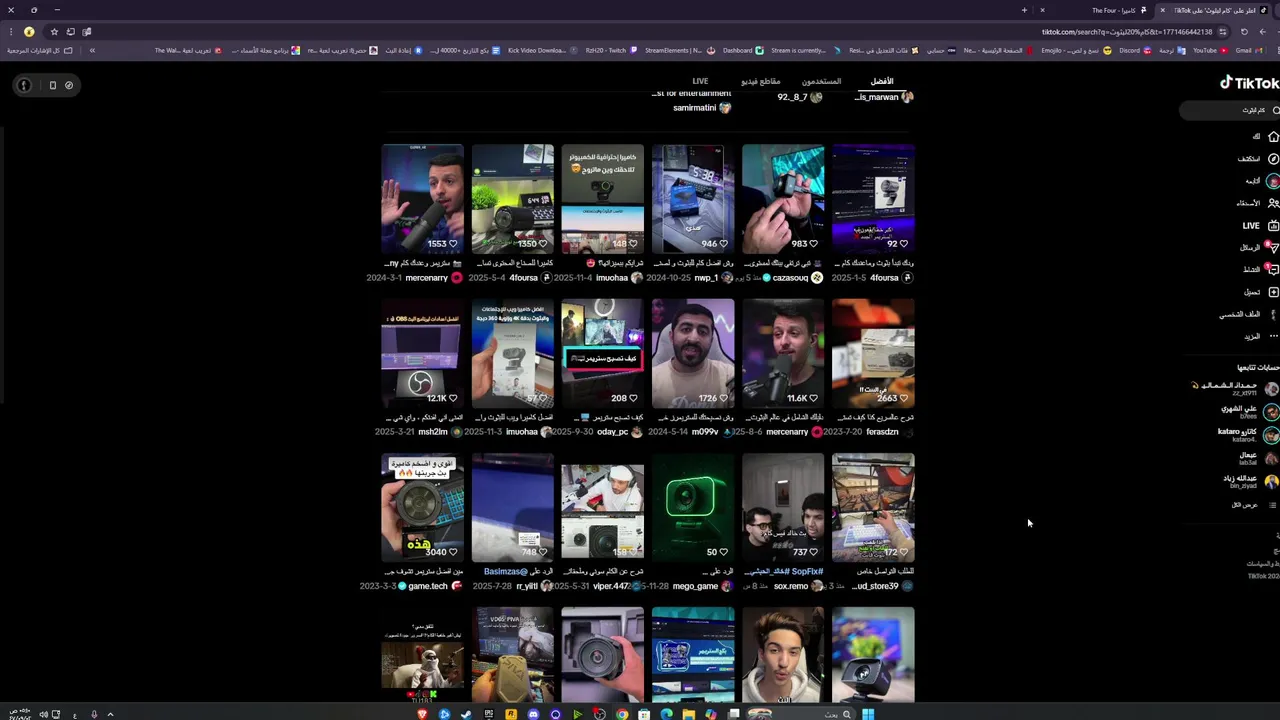
Task: Click the Upload plus icon in sidebar
Action: pyautogui.click(x=1273, y=292)
